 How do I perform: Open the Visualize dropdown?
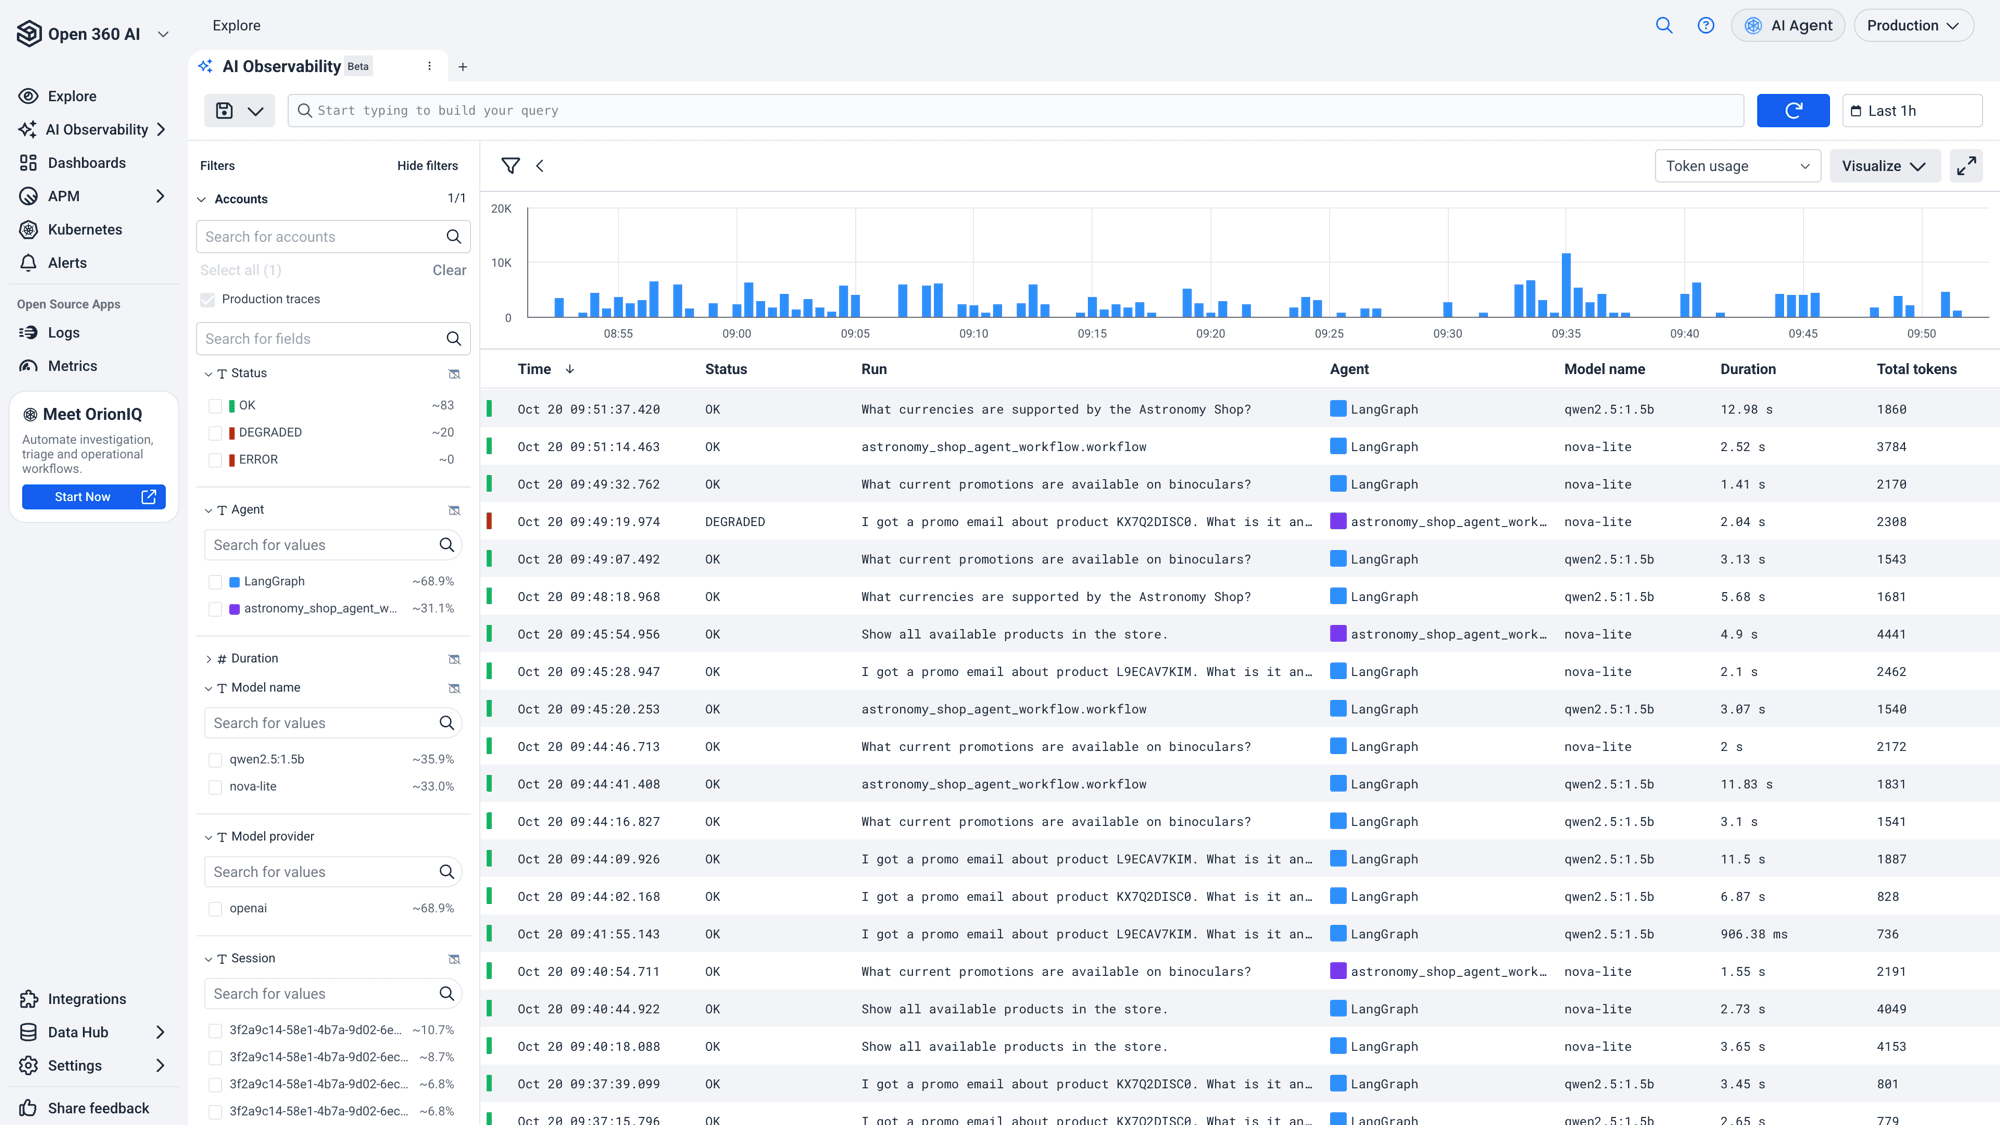pos(1884,166)
